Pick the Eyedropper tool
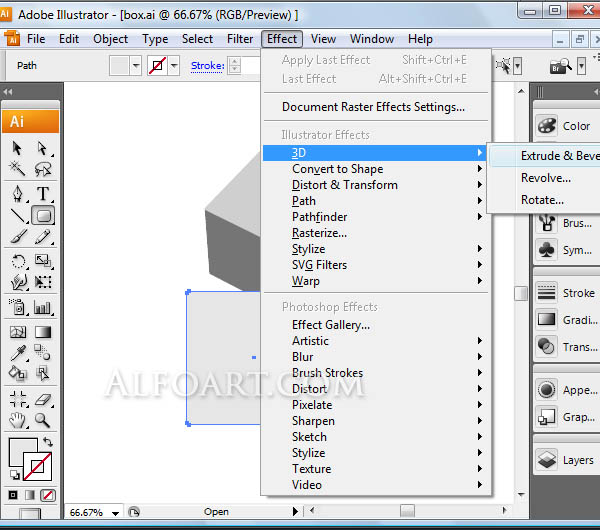The width and height of the screenshot is (600, 530). (18, 353)
